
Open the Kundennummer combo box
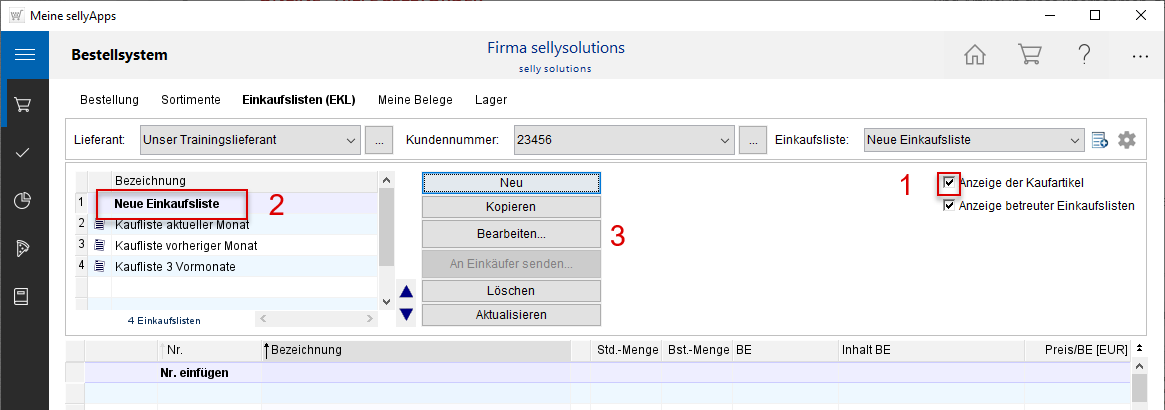click(726, 140)
